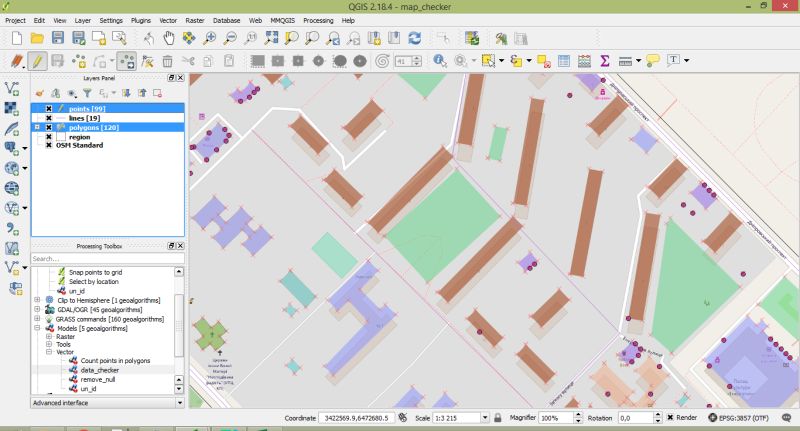Click the Processing Toolbox Search field

click(107, 259)
